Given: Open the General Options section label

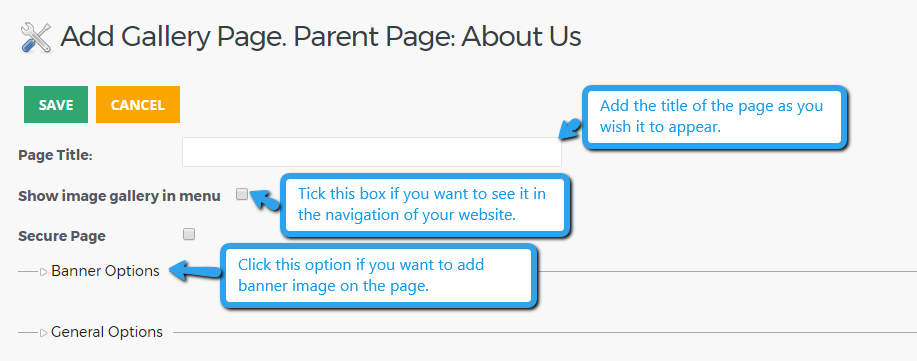Looking at the screenshot, I should 107,332.
